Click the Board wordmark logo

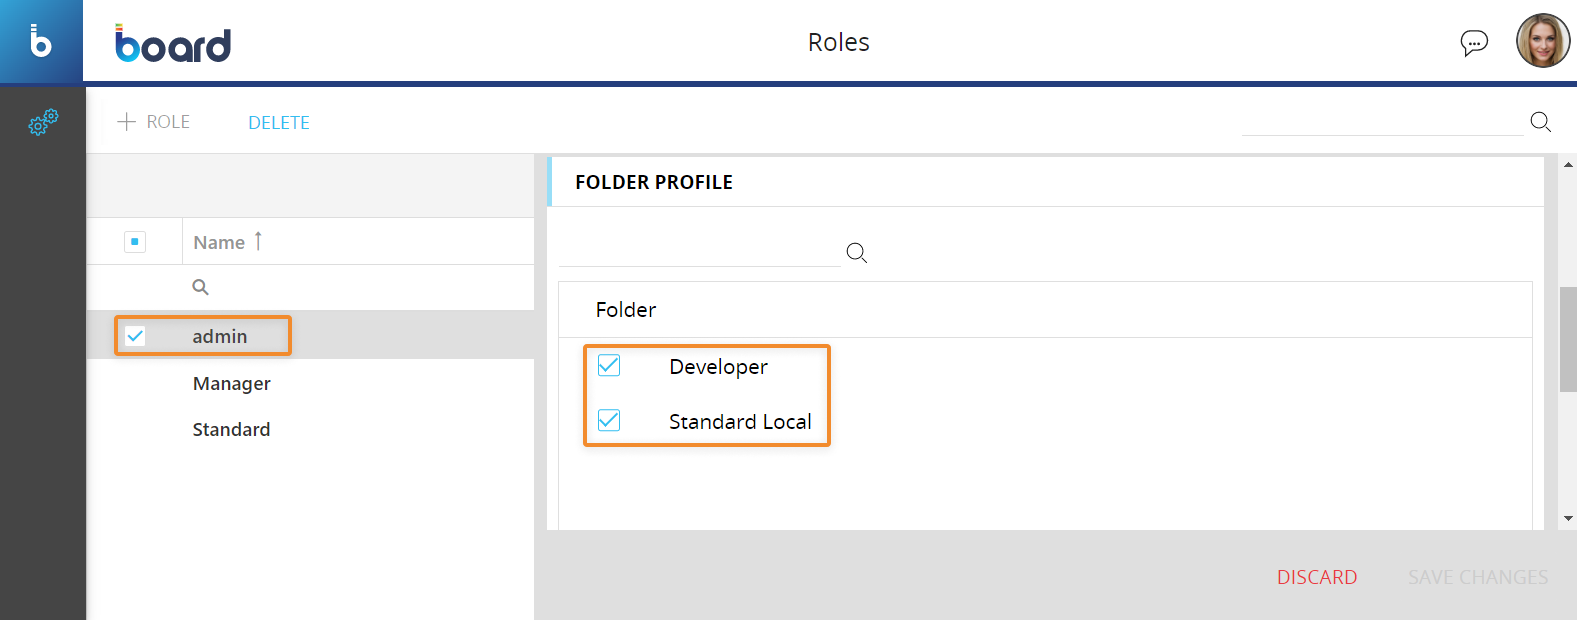coord(173,44)
